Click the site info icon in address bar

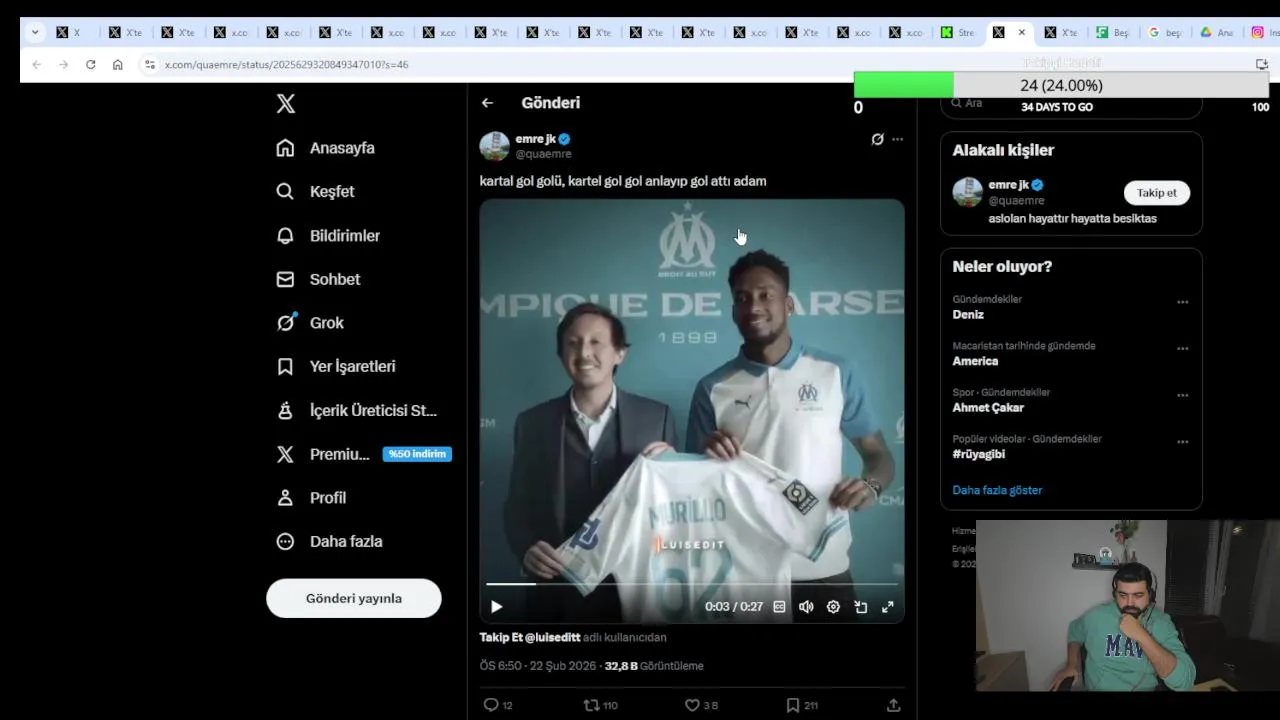pos(149,64)
